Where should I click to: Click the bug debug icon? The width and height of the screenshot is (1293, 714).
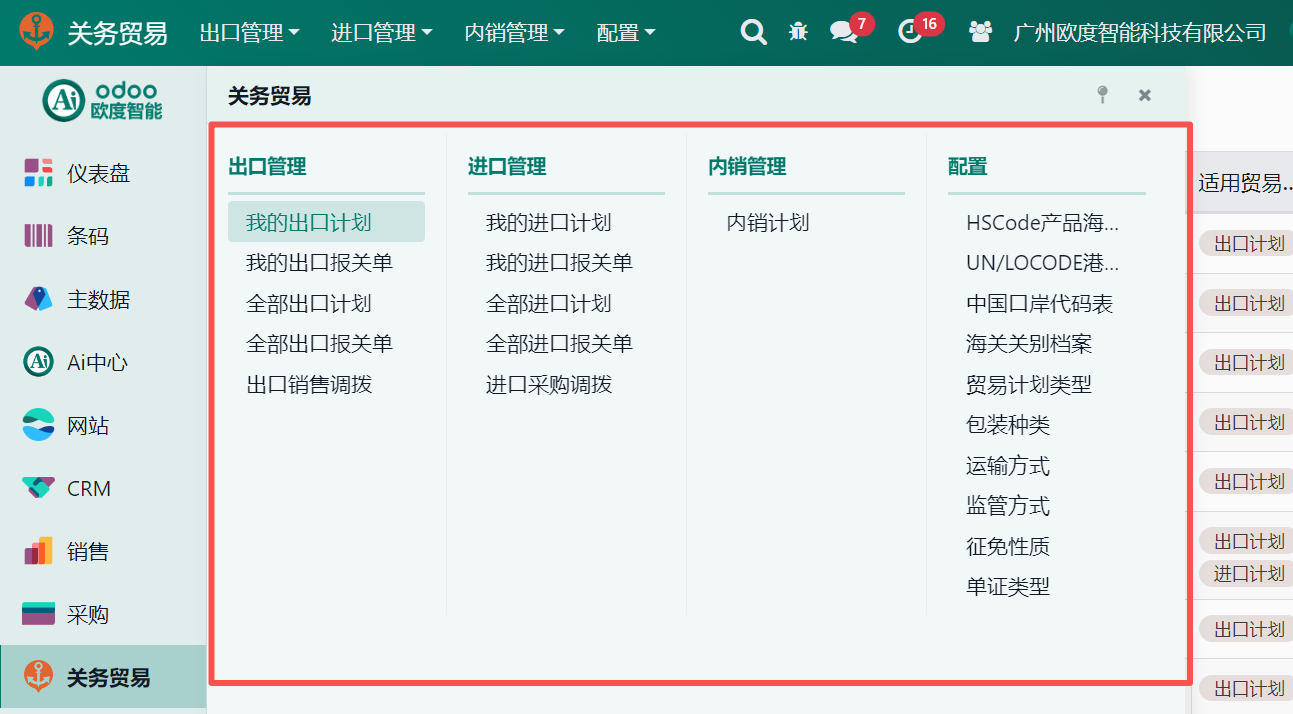[798, 32]
